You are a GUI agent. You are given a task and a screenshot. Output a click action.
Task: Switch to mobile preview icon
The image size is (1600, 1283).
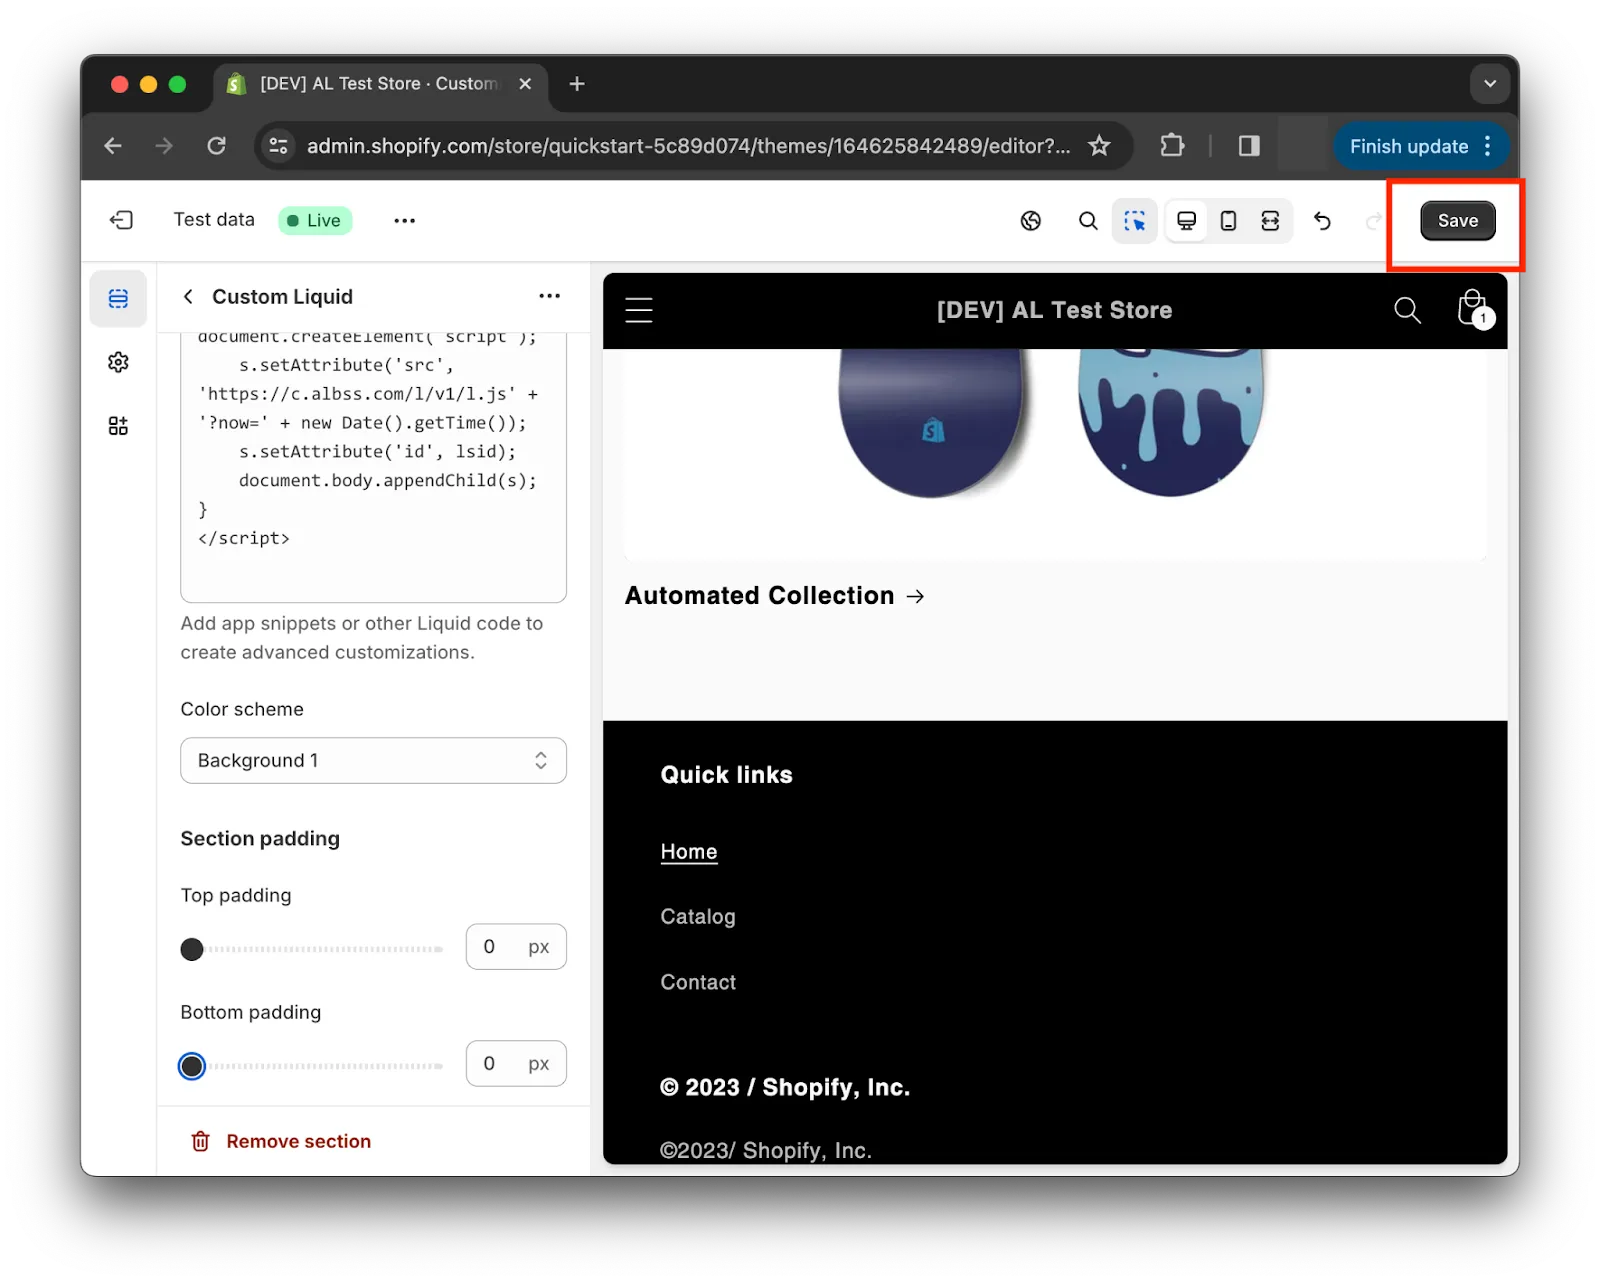1229,221
